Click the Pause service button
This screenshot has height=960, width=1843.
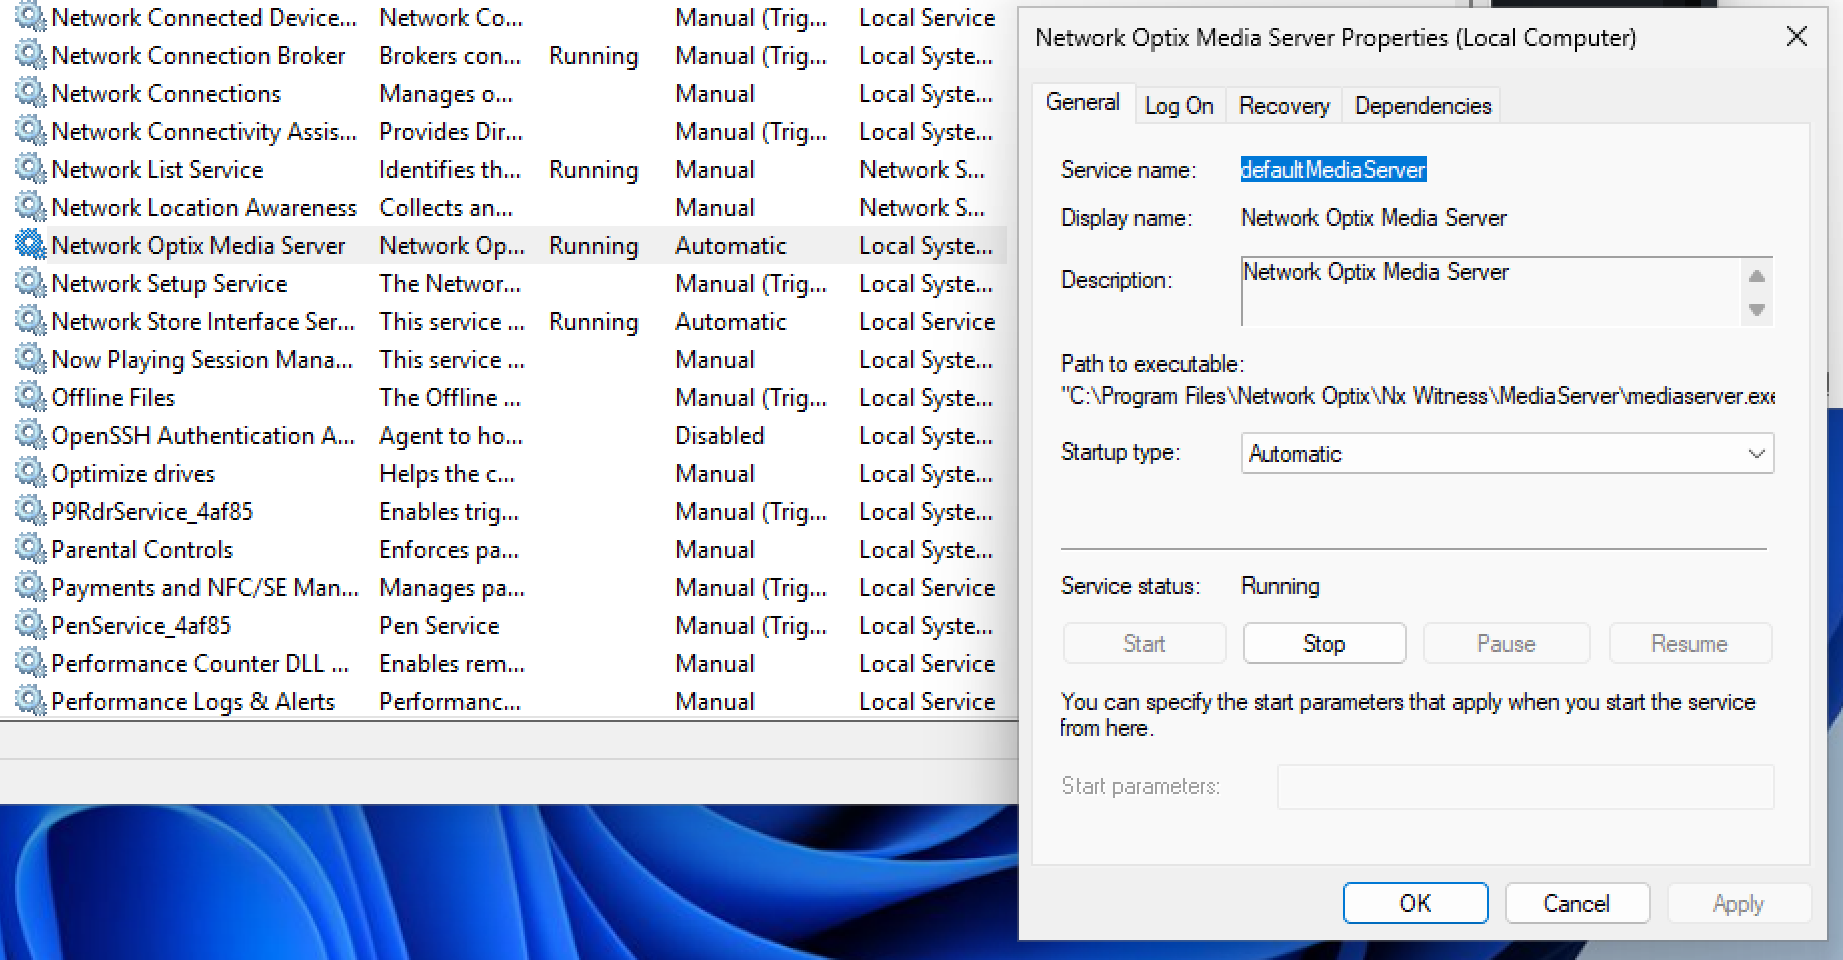[x=1506, y=644]
